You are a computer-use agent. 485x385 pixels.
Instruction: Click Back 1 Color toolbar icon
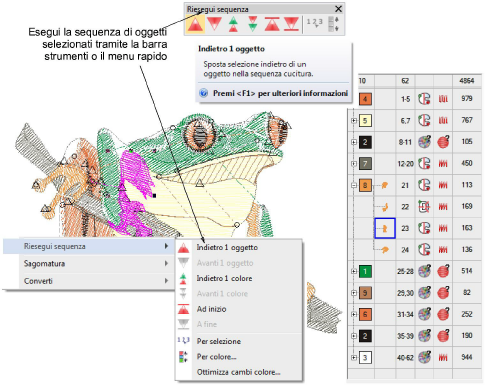pos(233,24)
